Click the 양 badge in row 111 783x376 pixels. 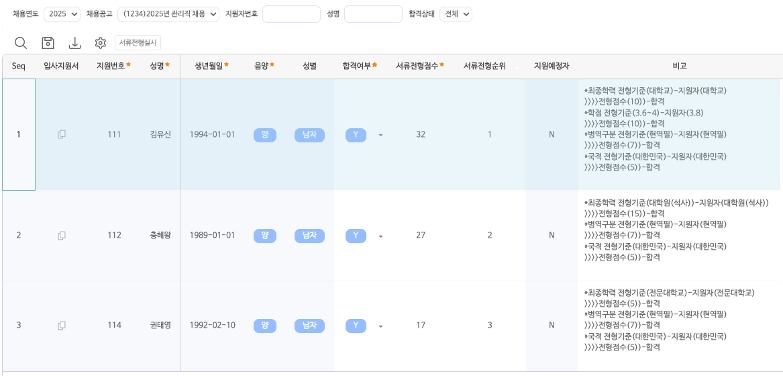(x=265, y=135)
